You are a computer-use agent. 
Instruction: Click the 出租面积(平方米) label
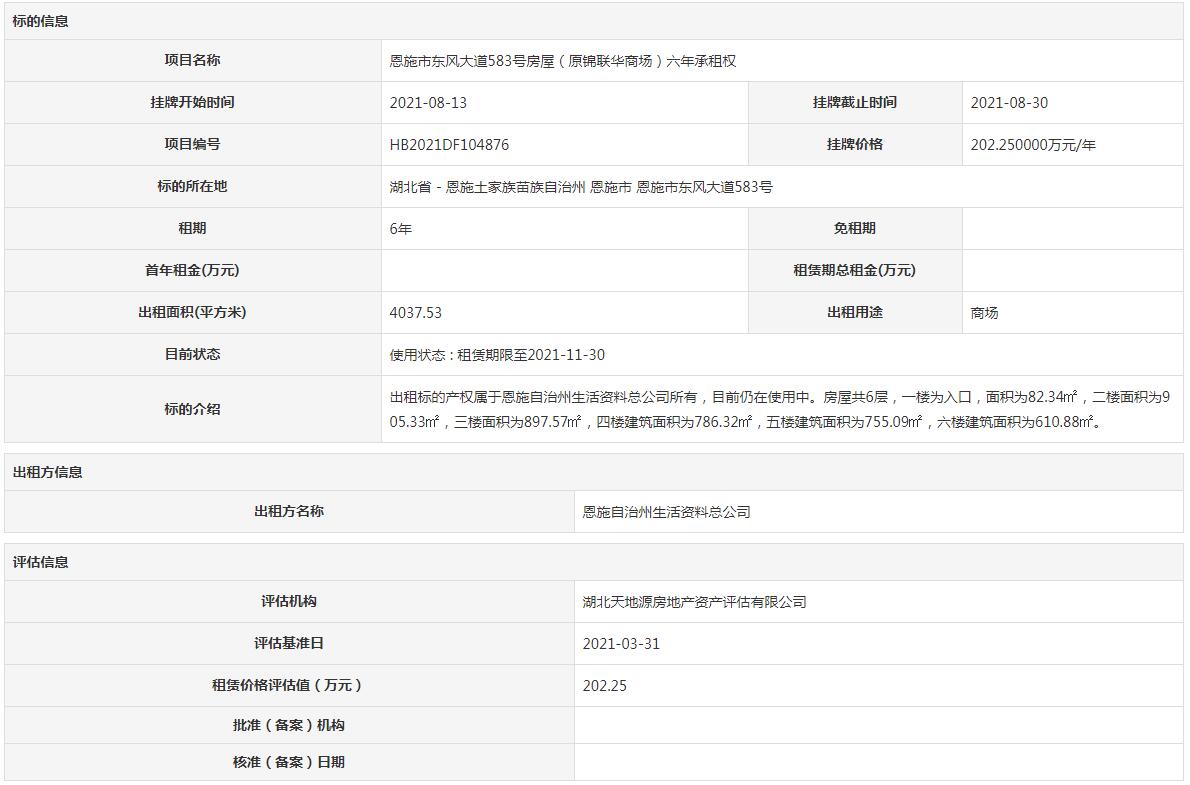click(x=193, y=312)
